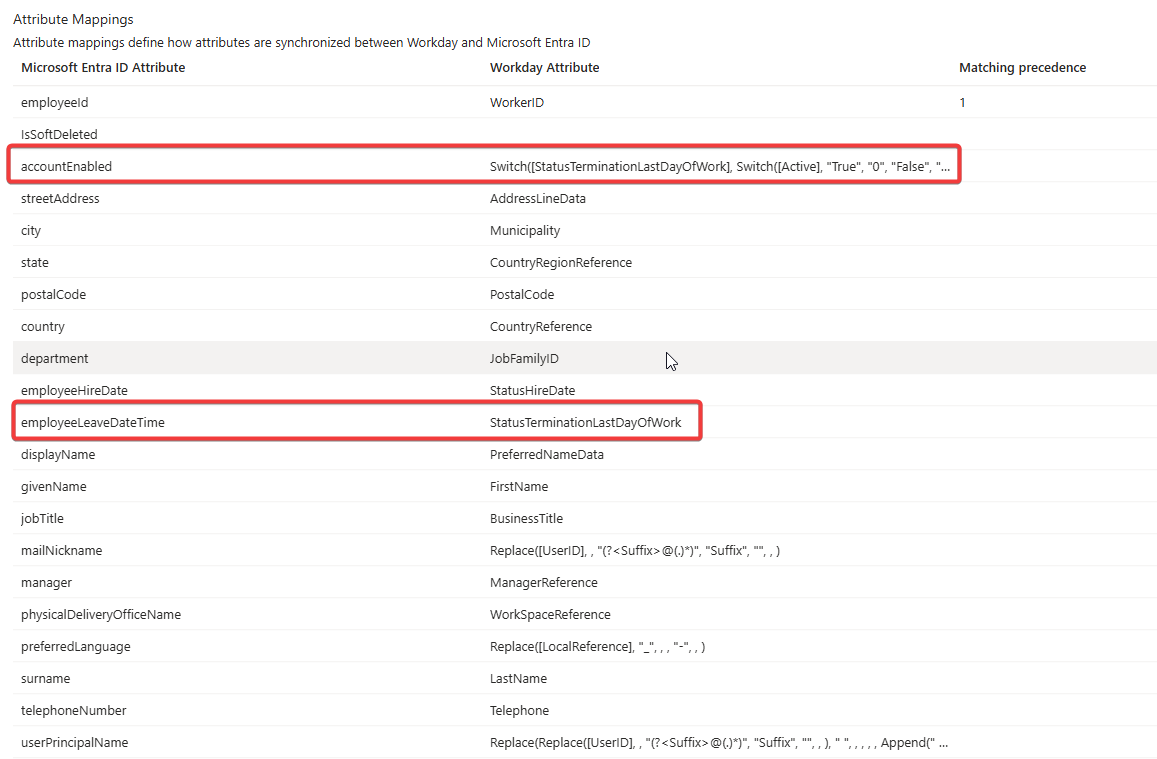
Task: Open the jobTitle attribute mapping
Action: pyautogui.click(x=42, y=519)
